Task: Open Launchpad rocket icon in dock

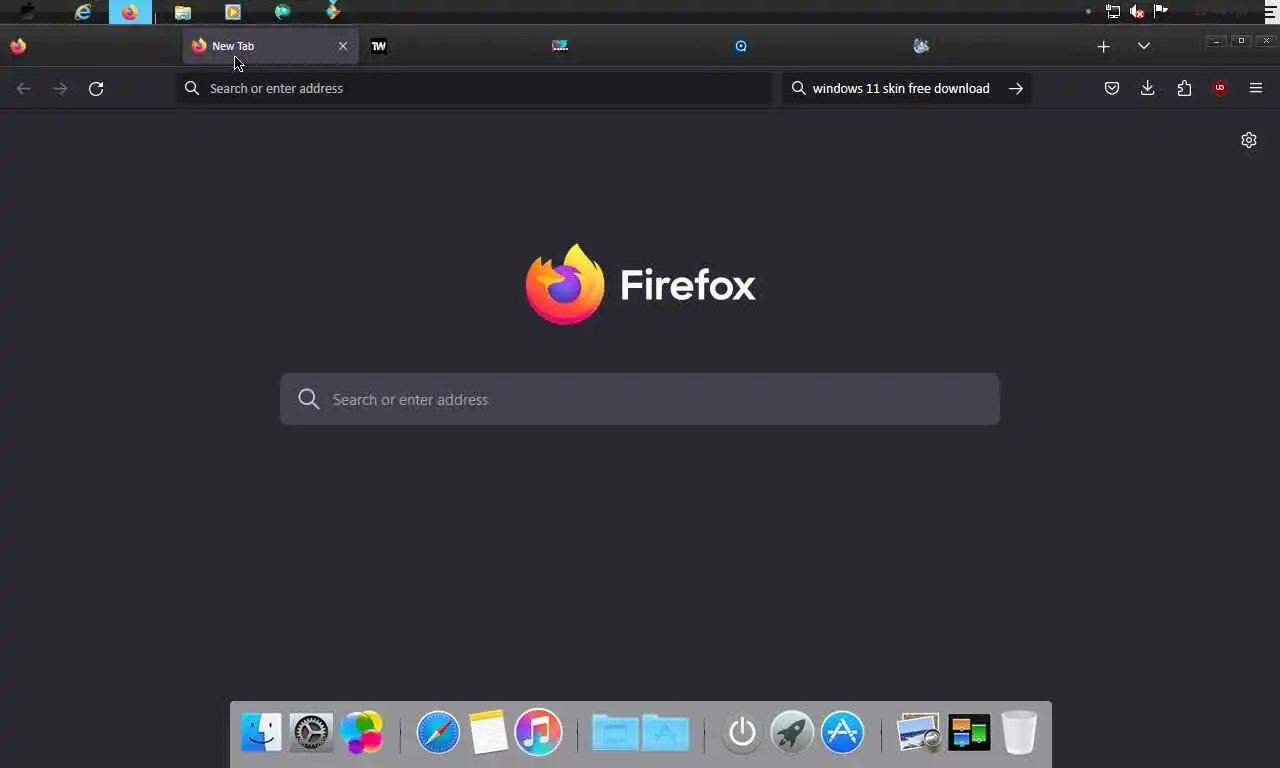Action: (x=792, y=733)
